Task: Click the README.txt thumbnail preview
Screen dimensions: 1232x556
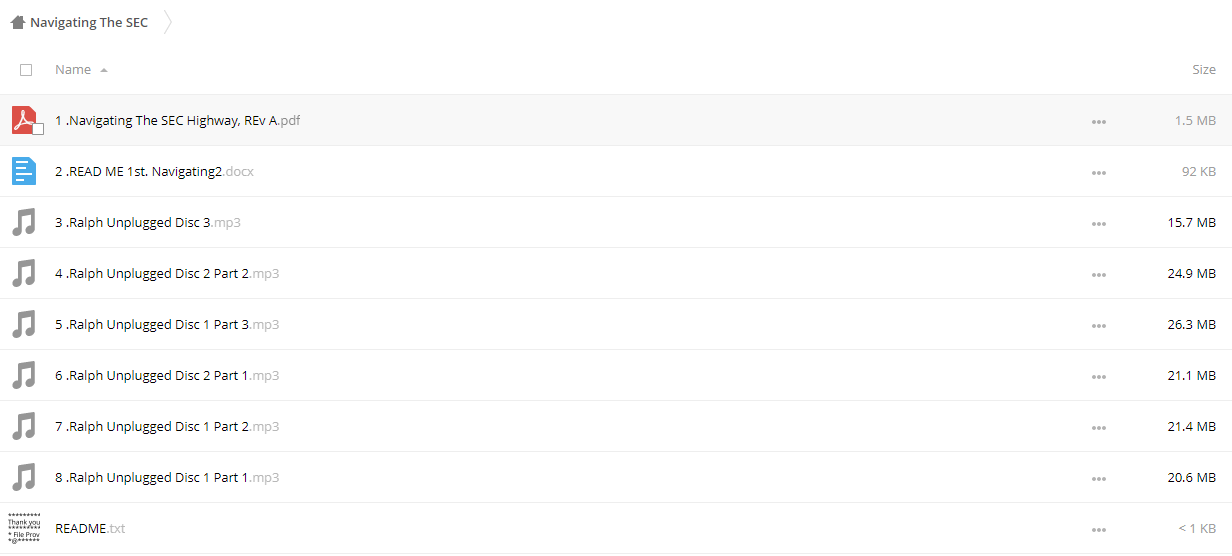Action: (24, 528)
